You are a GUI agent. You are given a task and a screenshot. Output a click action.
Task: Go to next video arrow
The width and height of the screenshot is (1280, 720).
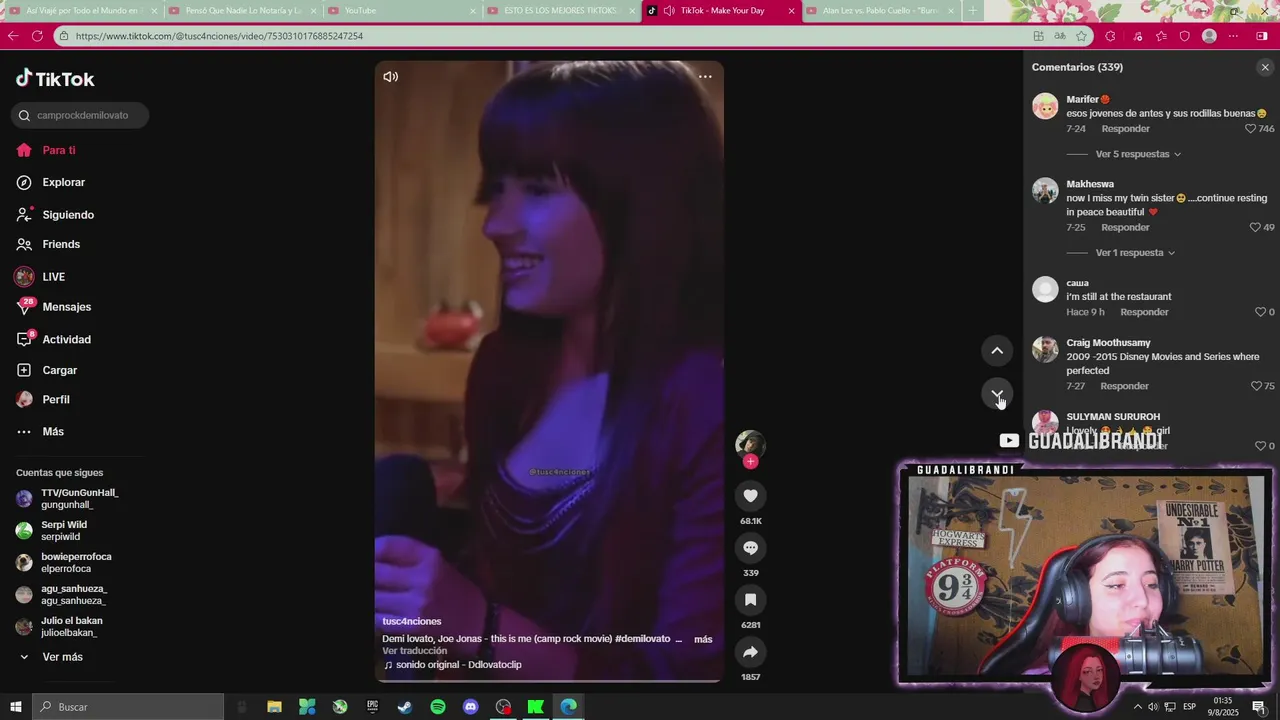[x=997, y=394]
